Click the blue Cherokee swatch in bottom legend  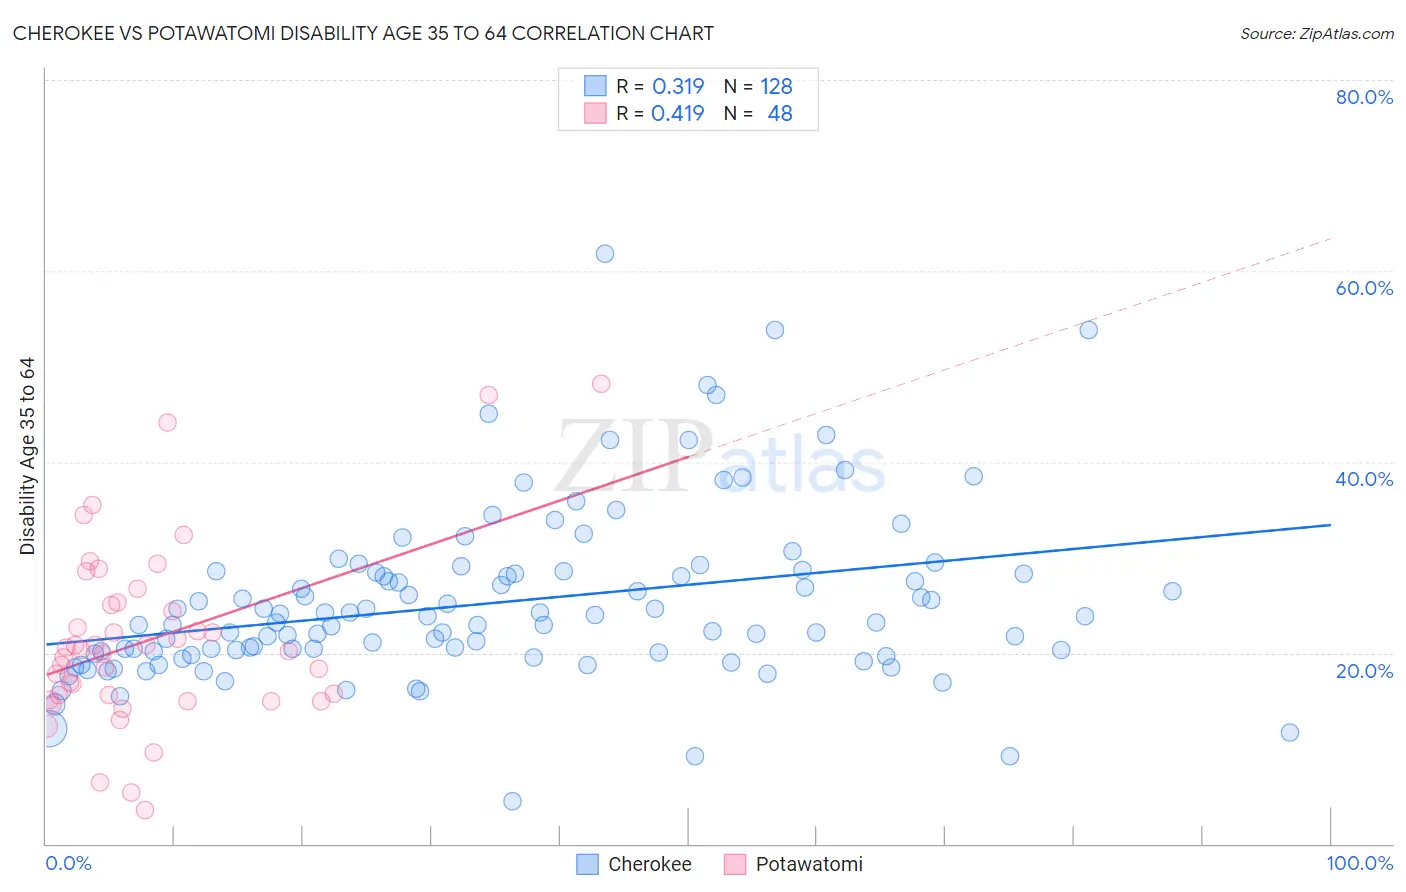click(588, 864)
